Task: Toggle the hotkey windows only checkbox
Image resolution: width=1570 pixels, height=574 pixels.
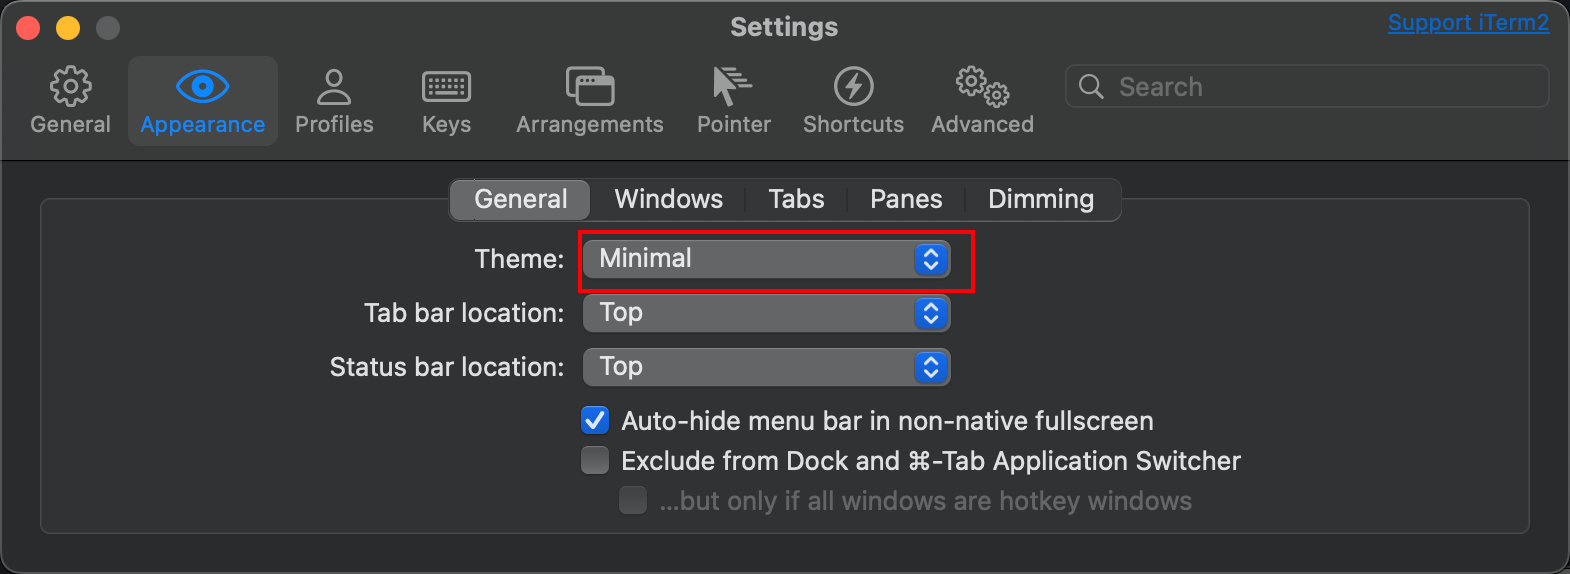Action: click(633, 500)
